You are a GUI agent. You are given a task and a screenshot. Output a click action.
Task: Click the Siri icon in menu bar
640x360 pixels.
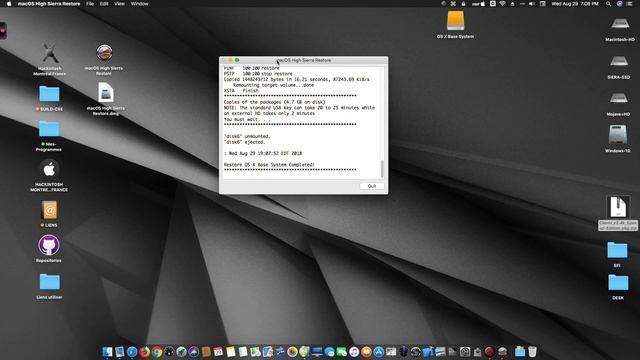point(619,4)
